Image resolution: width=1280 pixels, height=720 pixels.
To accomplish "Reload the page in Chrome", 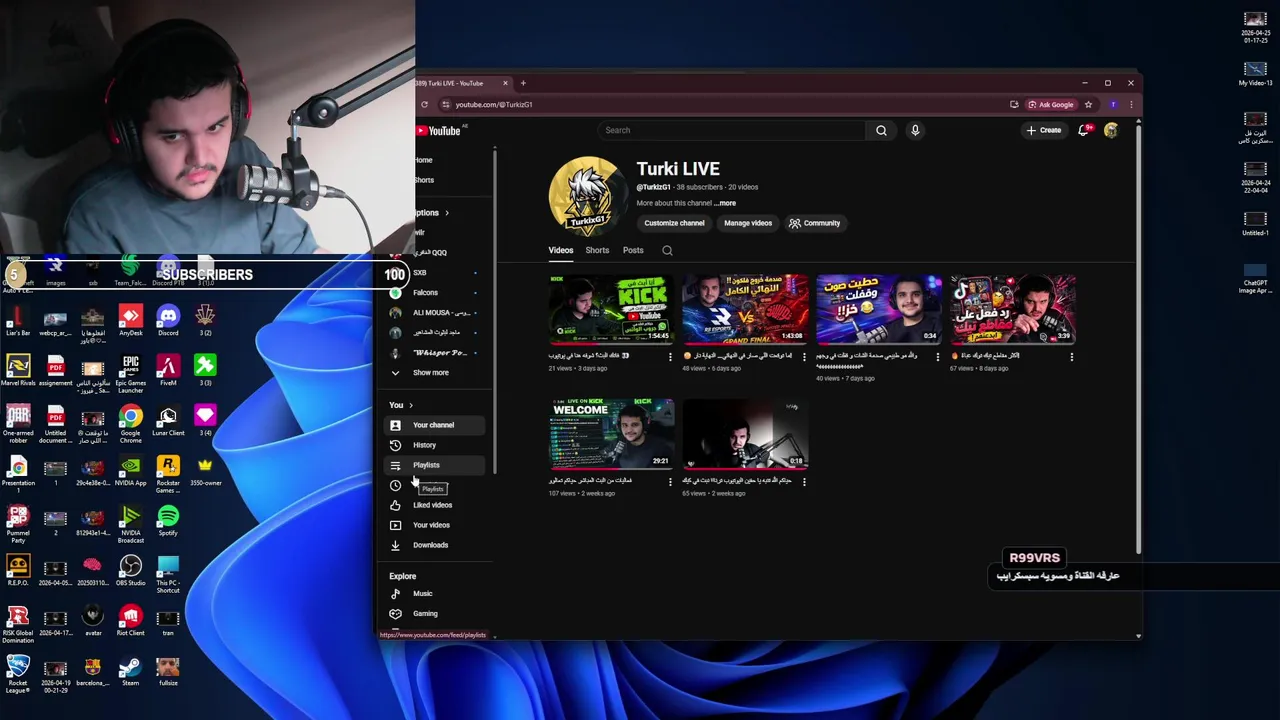I will tap(424, 104).
